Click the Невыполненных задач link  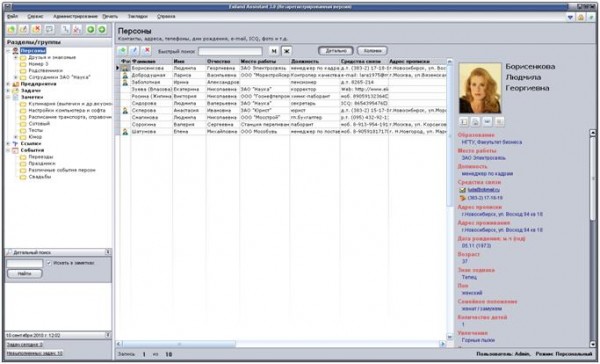[x=34, y=354]
